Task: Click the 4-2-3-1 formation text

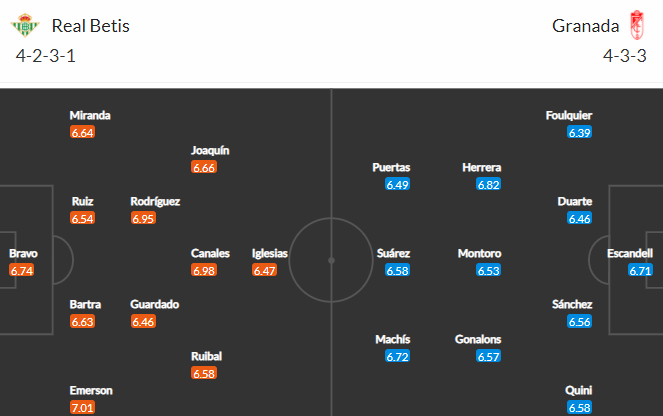Action: 46,56
